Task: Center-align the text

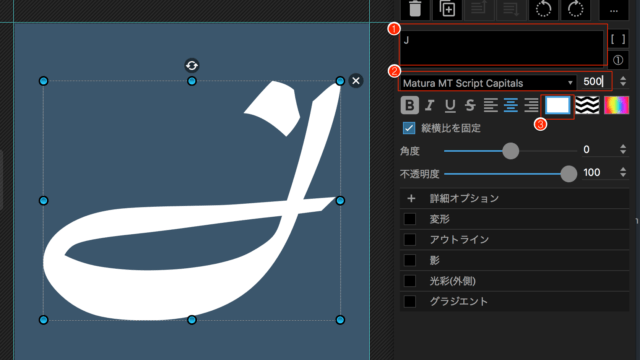Action: (511, 105)
